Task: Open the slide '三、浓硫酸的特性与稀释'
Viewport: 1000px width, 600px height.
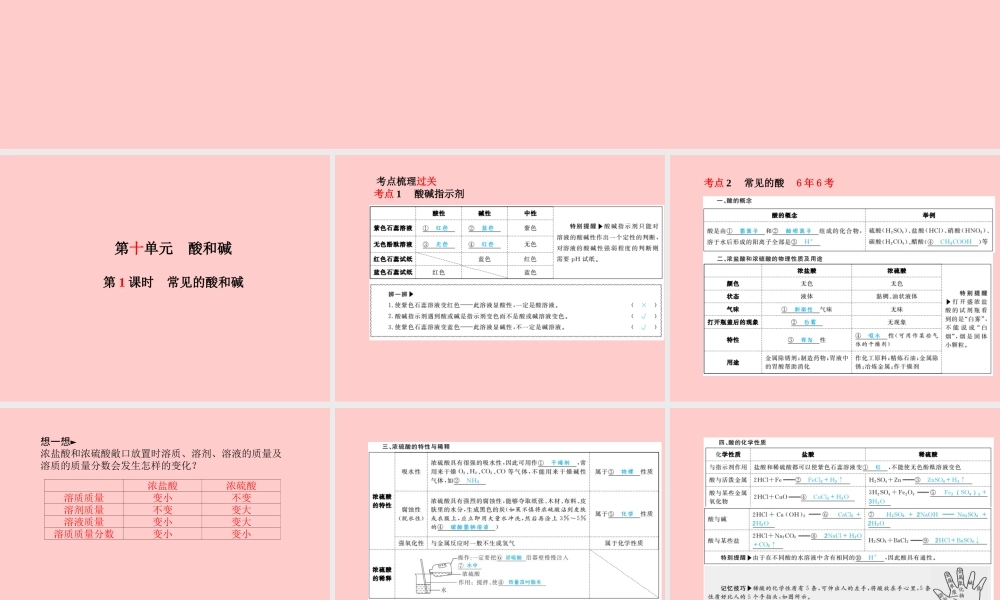Action: 500,504
